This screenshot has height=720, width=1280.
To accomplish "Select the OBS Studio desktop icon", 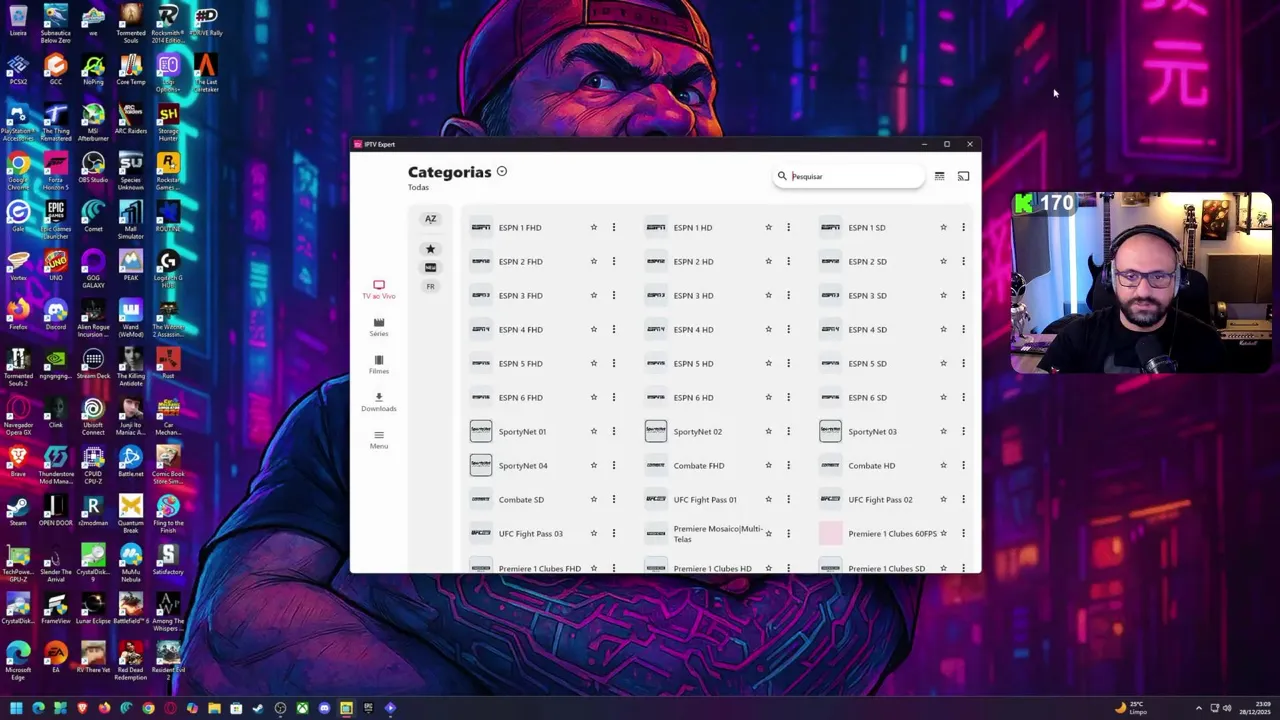I will [93, 167].
